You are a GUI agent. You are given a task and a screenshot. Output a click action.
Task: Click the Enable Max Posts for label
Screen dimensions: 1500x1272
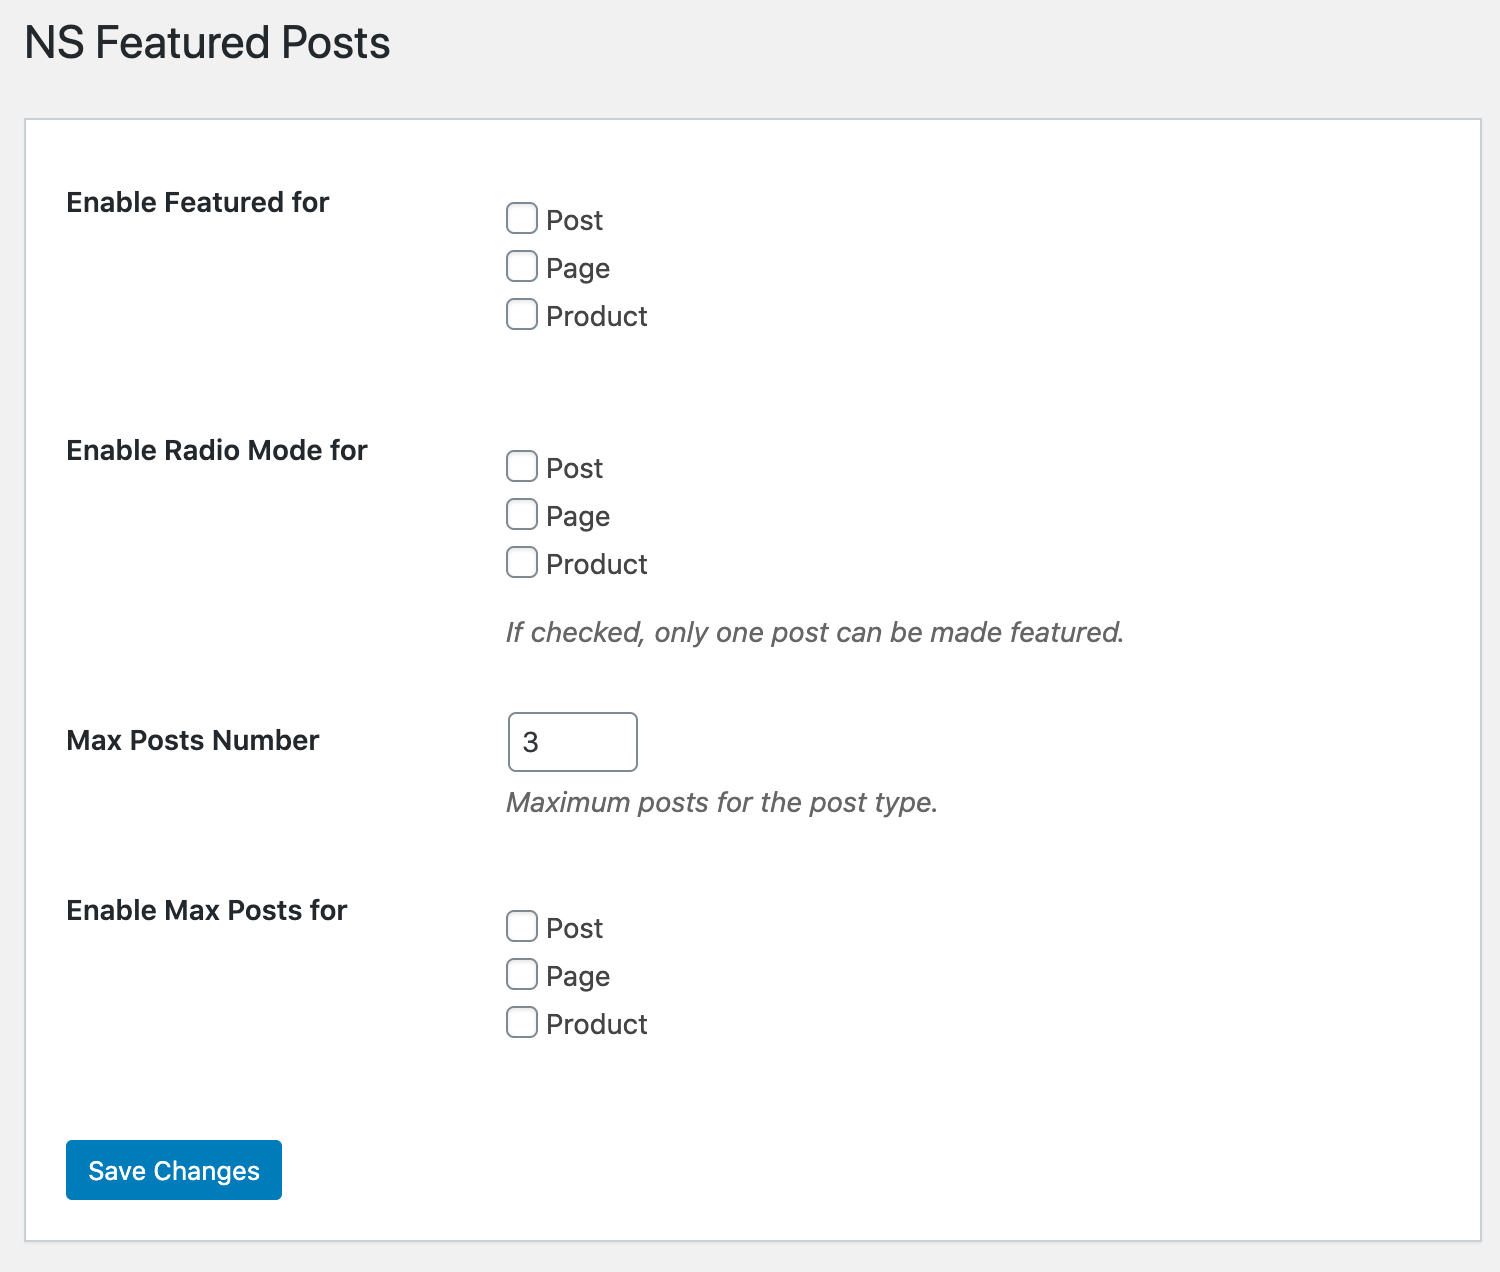(x=206, y=910)
